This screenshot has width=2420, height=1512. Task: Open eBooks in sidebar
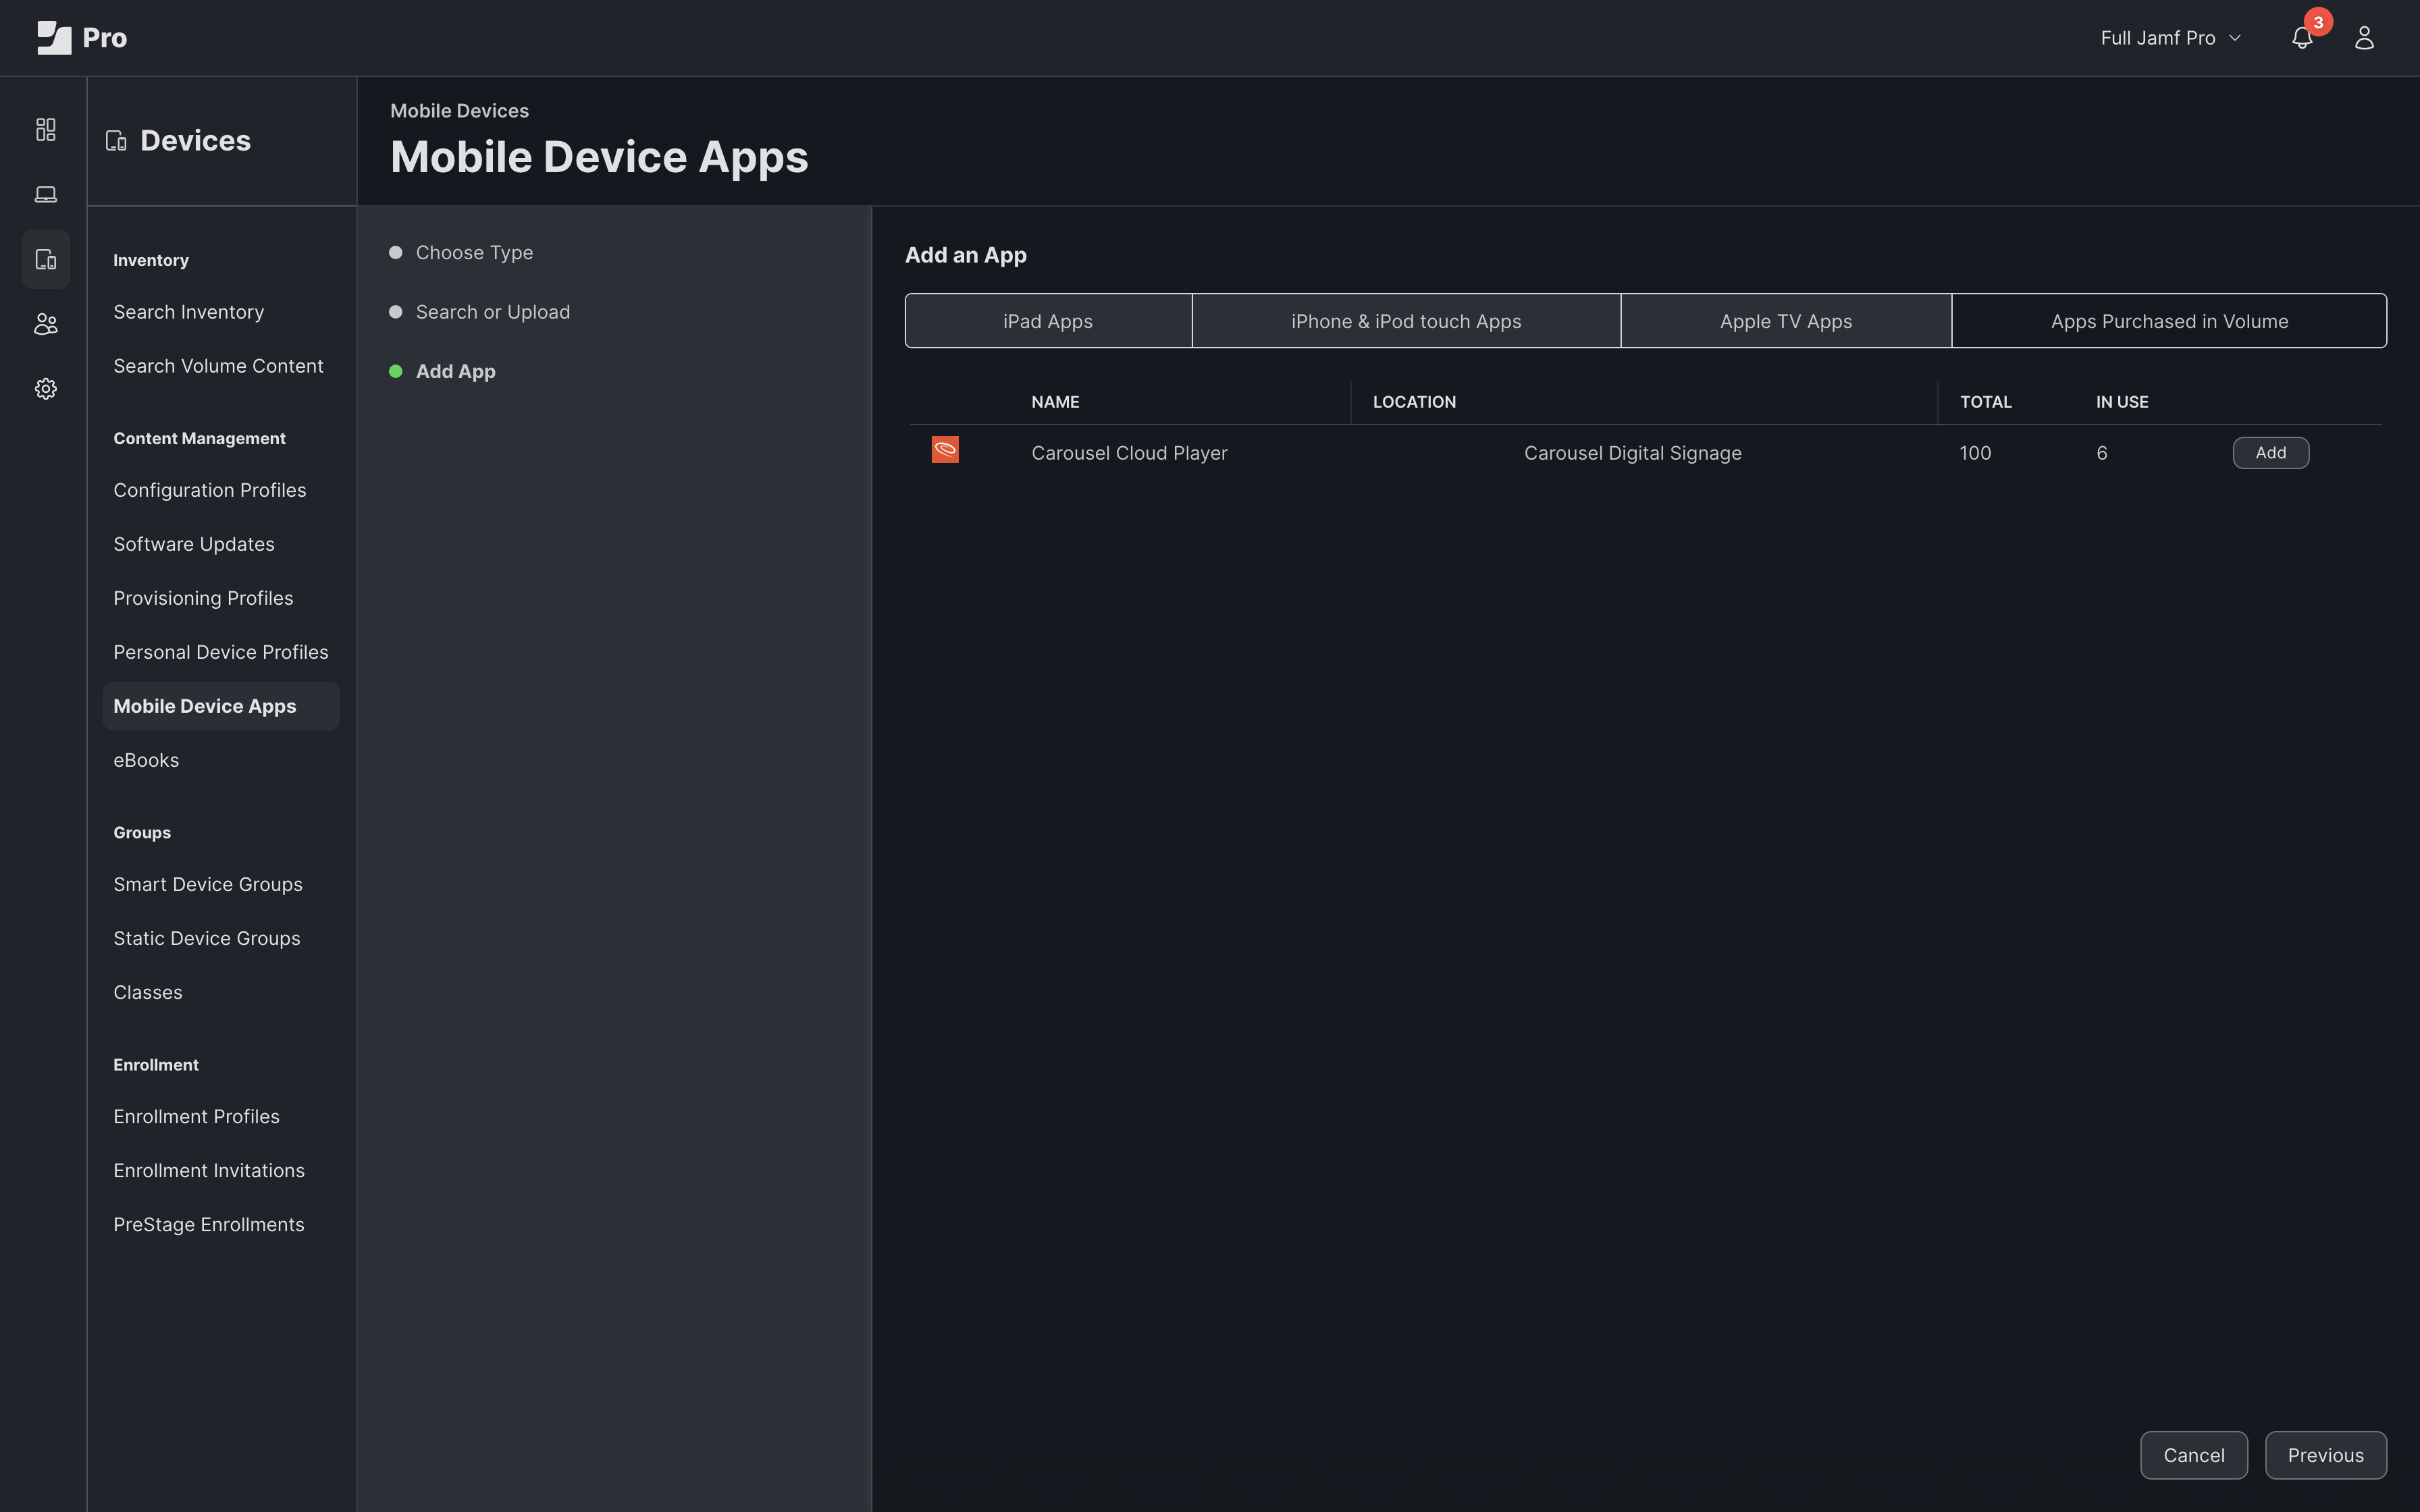click(146, 760)
